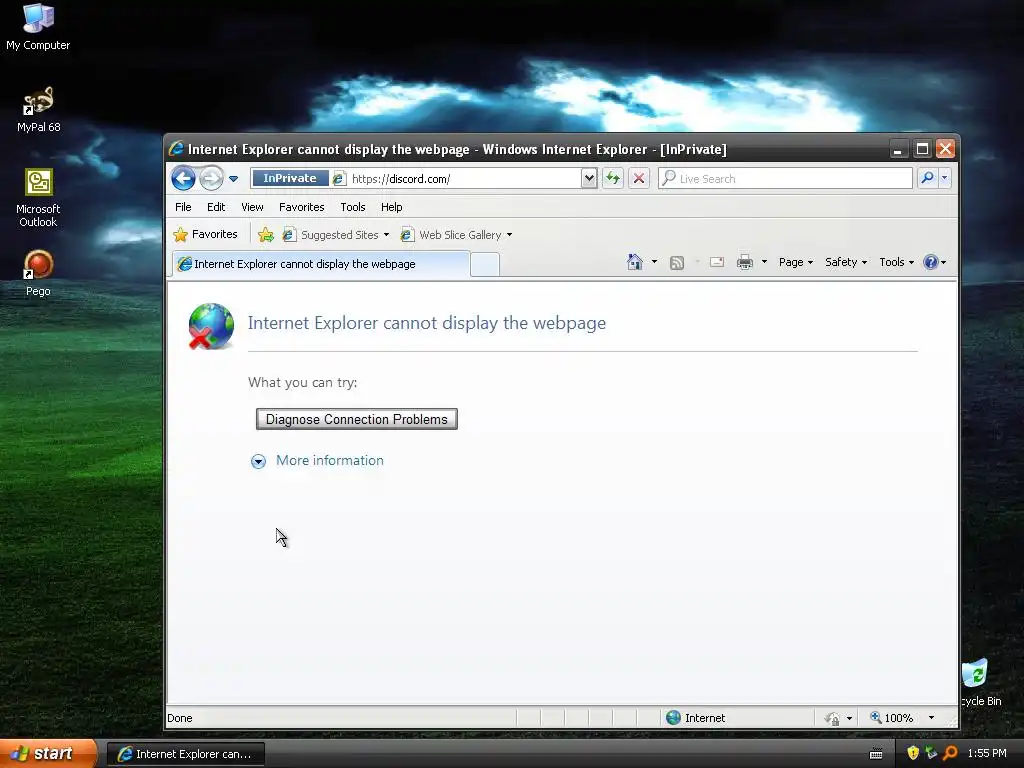Click the Home icon in command bar
Image resolution: width=1024 pixels, height=768 pixels.
(634, 262)
